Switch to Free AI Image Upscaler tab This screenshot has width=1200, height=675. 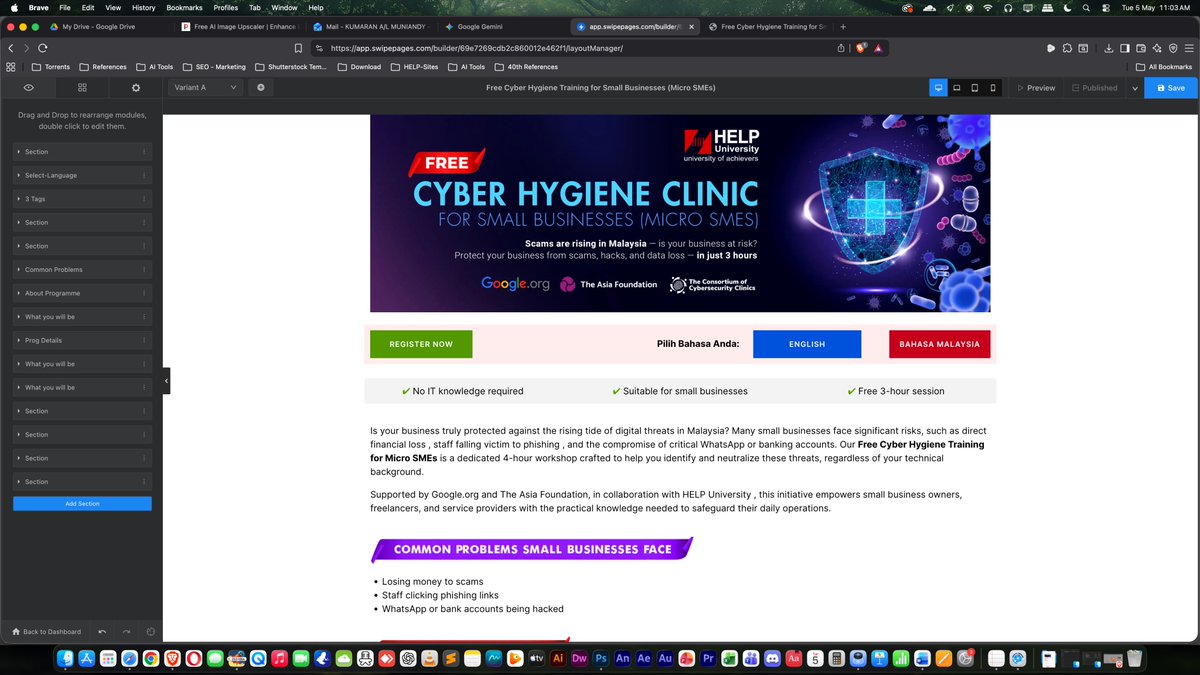click(238, 27)
